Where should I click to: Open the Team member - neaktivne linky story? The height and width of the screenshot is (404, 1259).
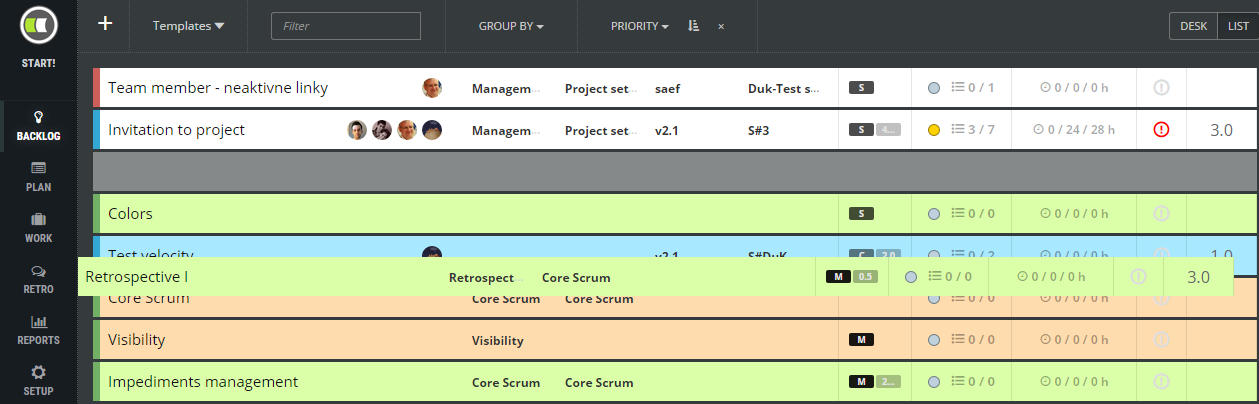pyautogui.click(x=218, y=88)
